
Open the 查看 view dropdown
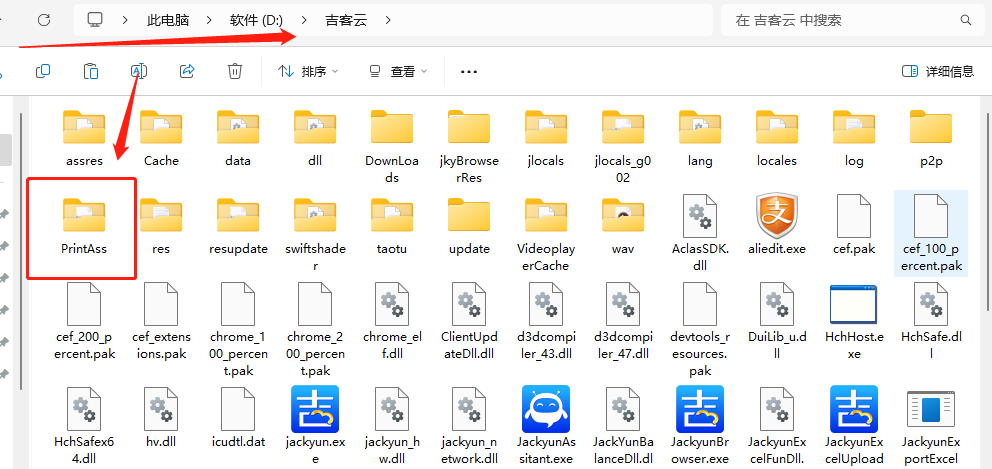click(x=398, y=72)
